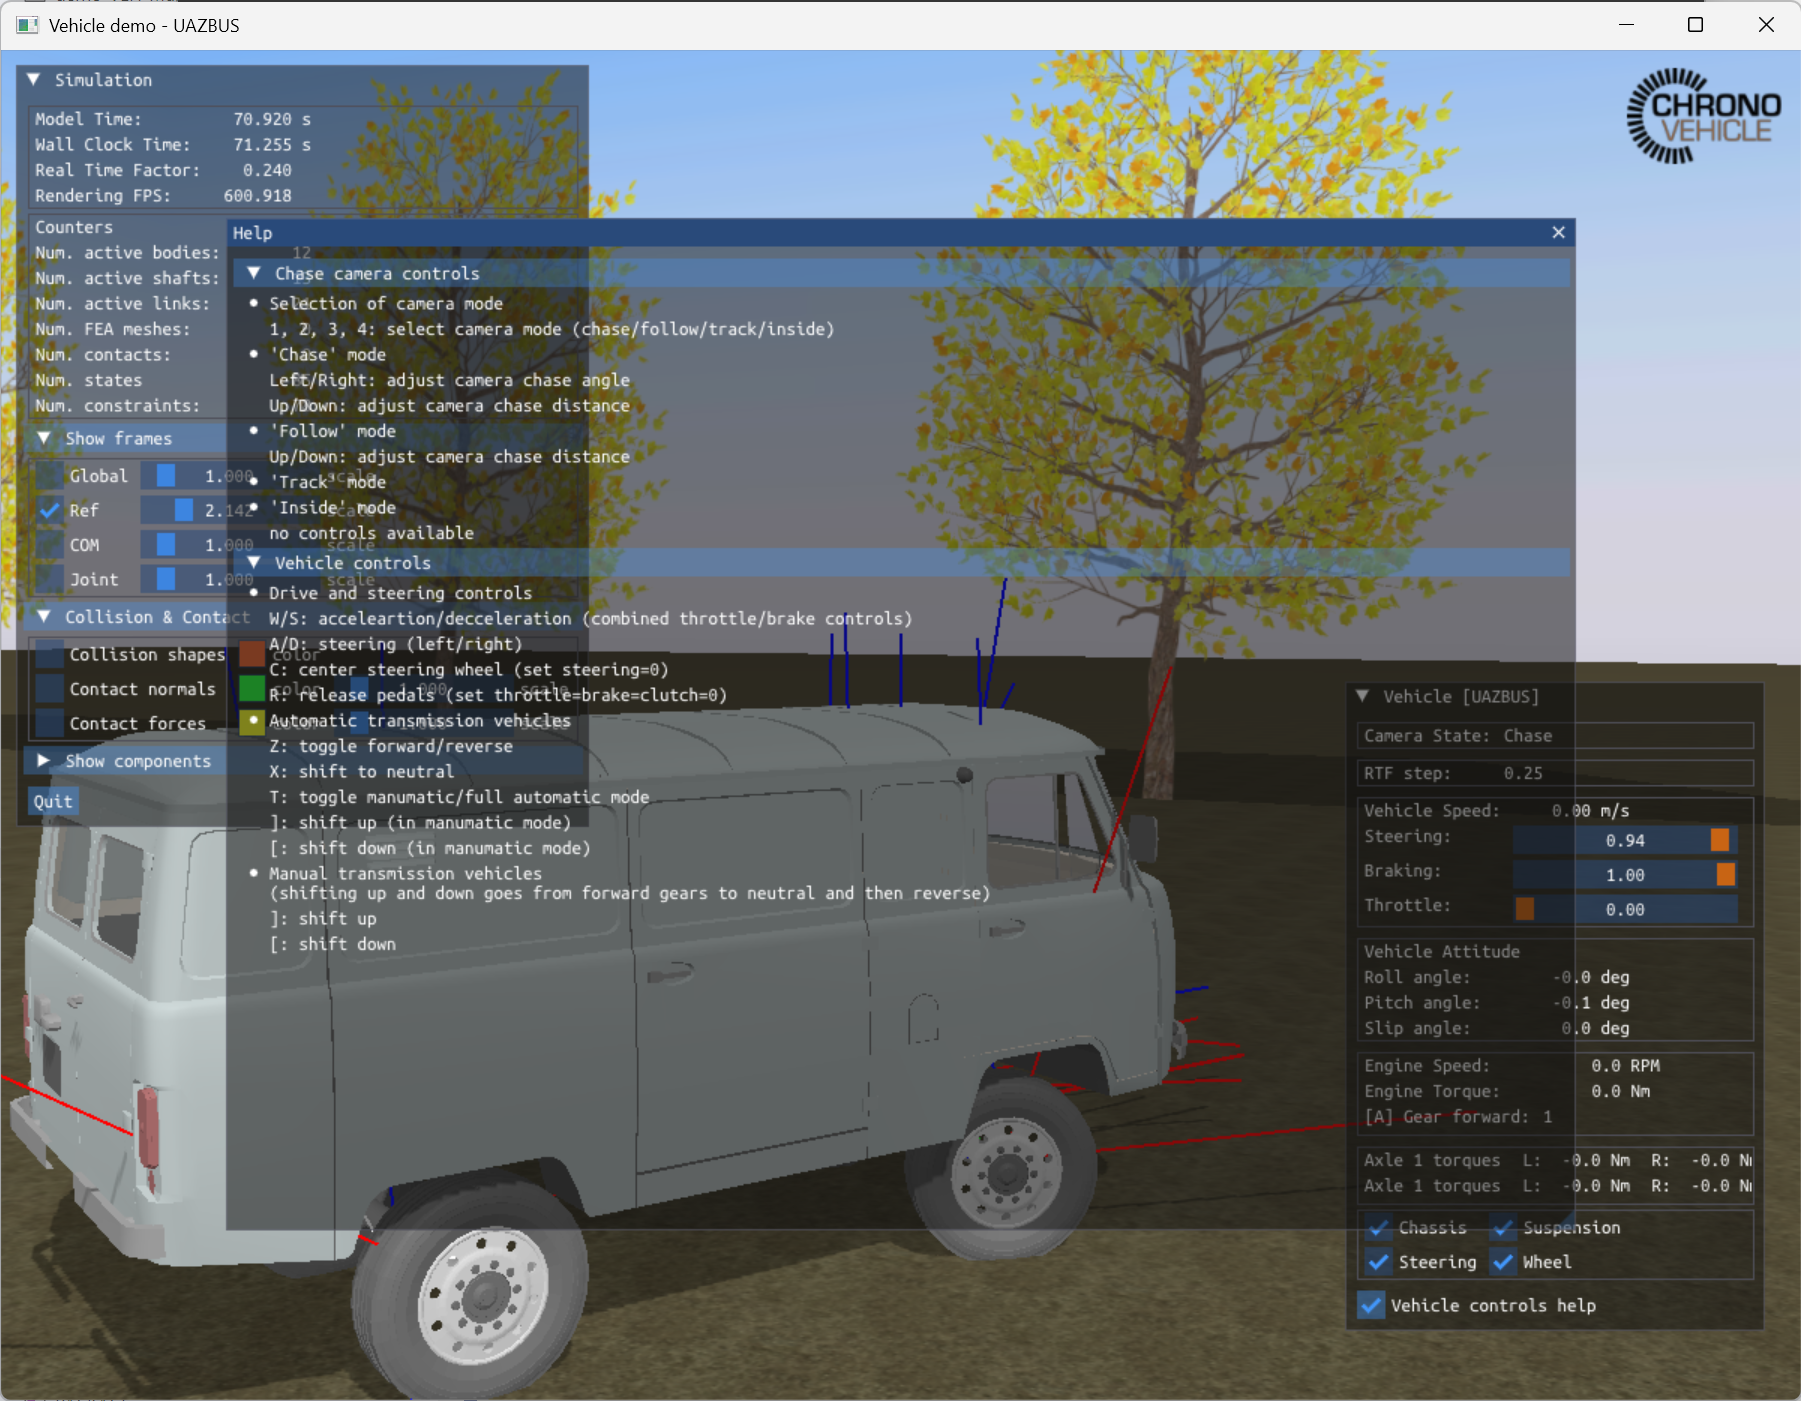Click the Model Time value
Image resolution: width=1801 pixels, height=1401 pixels.
coord(272,119)
